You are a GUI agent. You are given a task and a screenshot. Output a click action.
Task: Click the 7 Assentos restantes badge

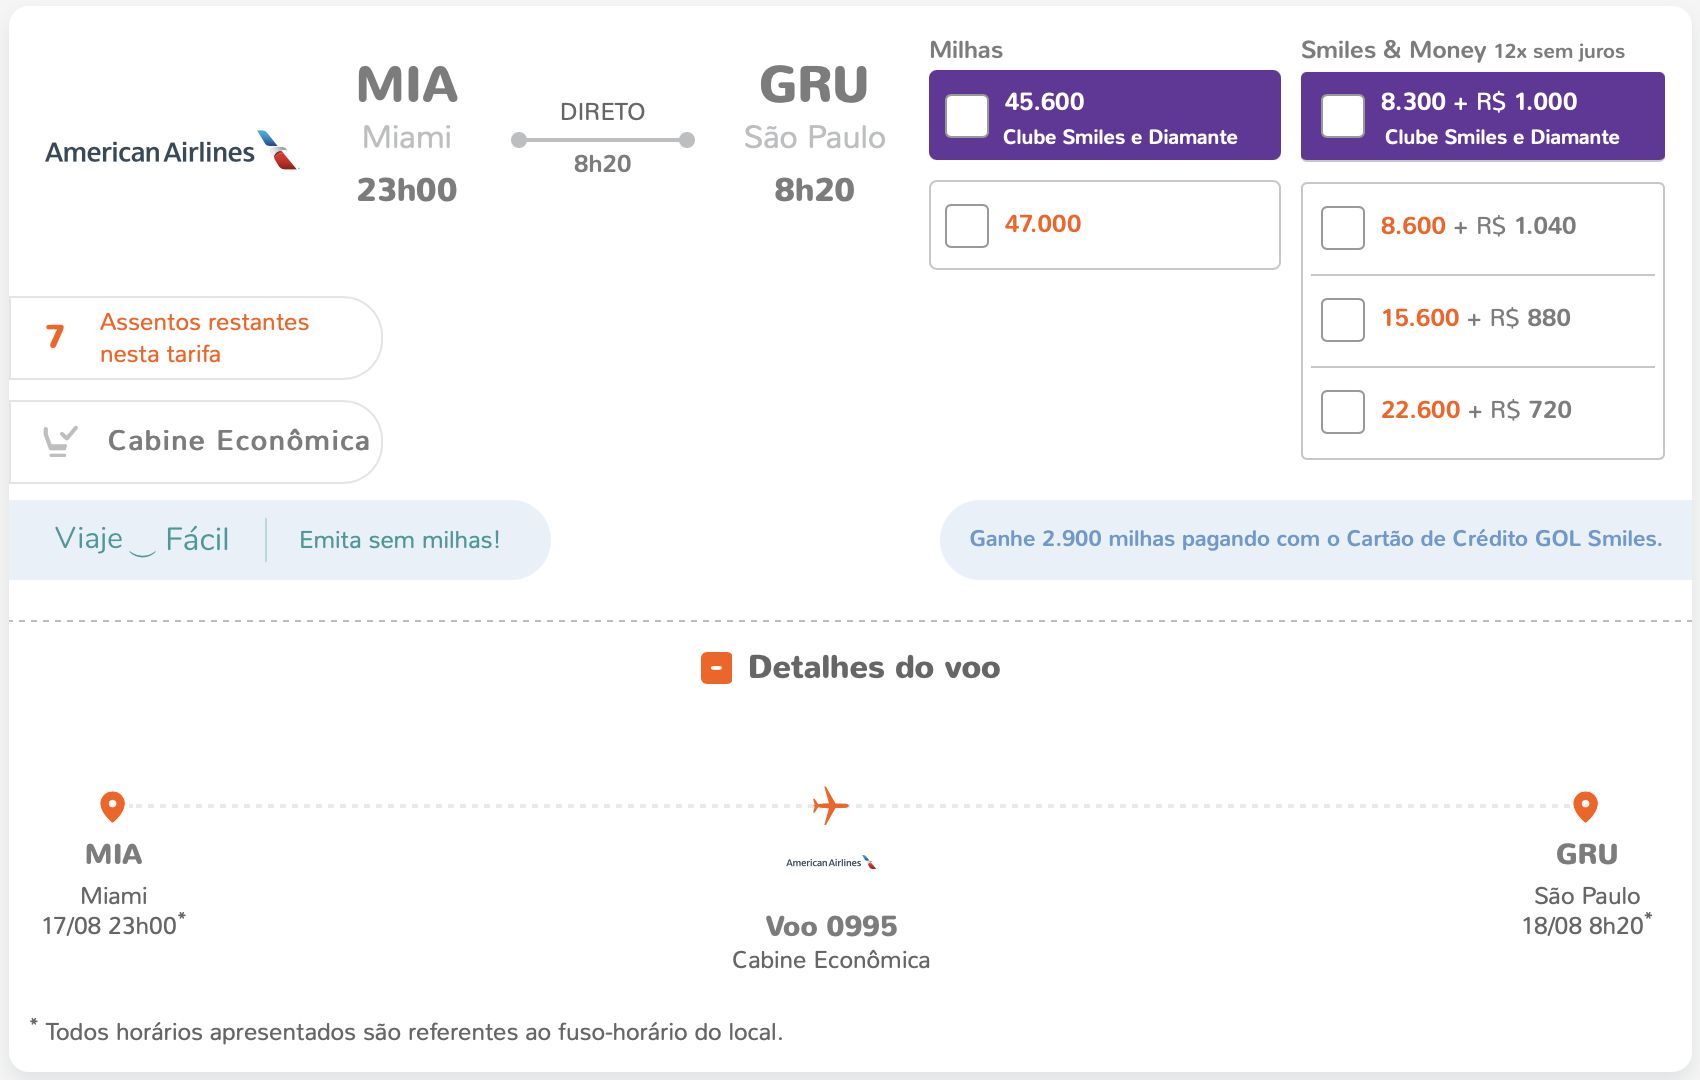coord(195,338)
